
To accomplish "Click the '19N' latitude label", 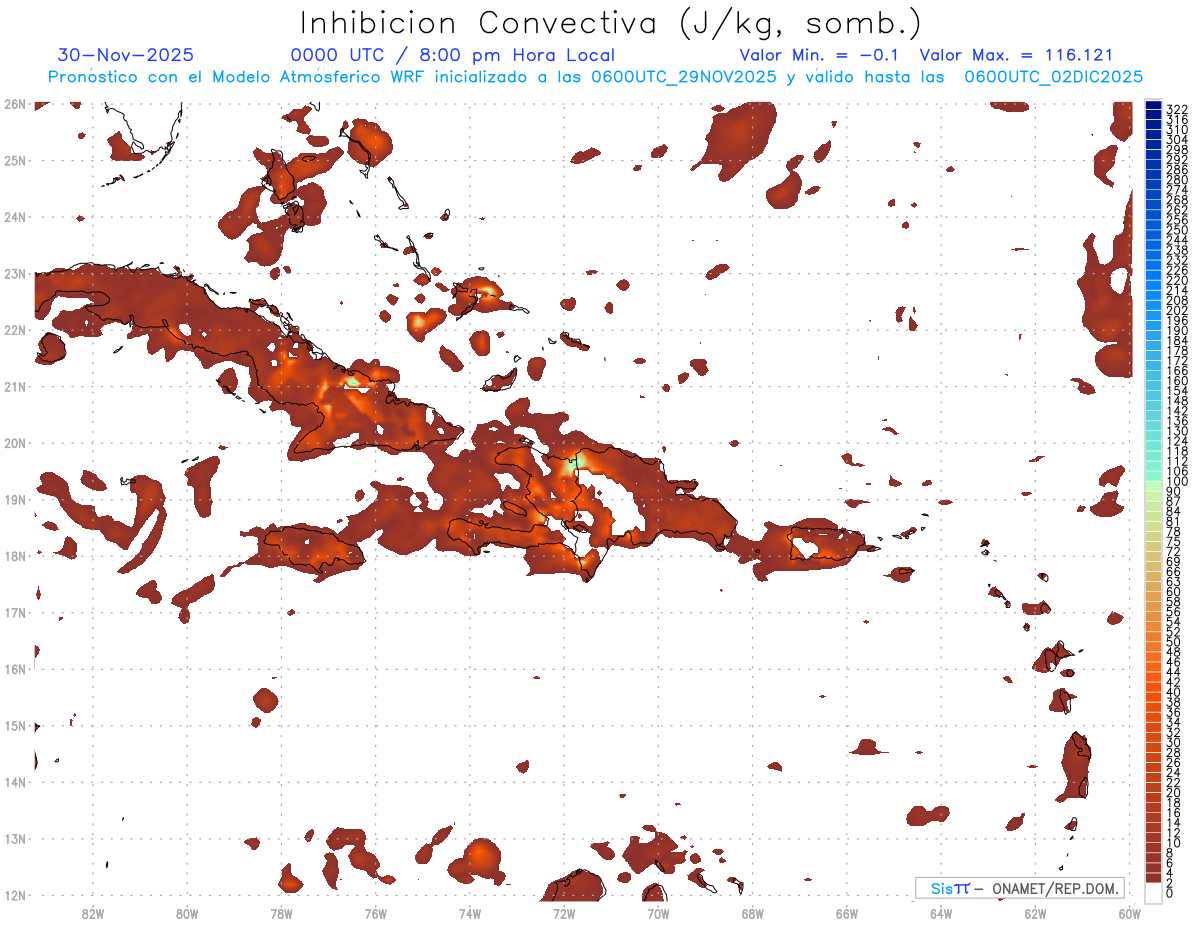I will (14, 499).
